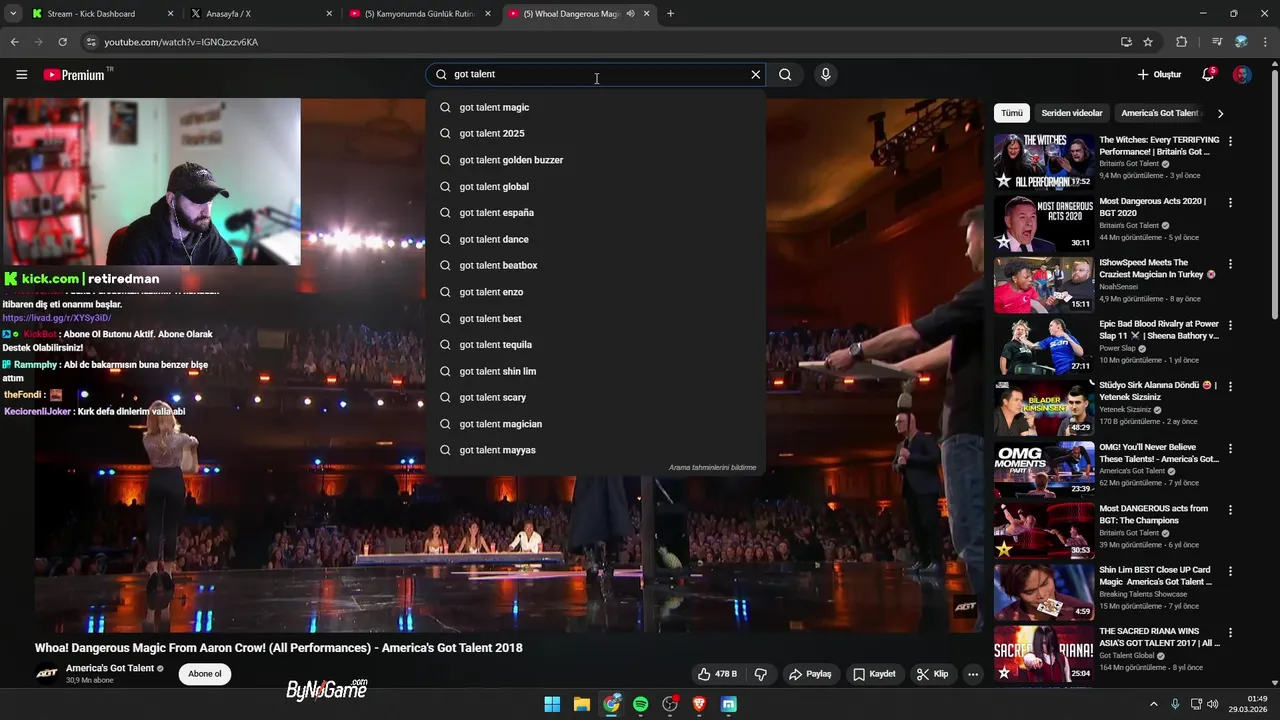Select suggestion 'got talent enzo'
The image size is (1280, 720).
pos(596,292)
